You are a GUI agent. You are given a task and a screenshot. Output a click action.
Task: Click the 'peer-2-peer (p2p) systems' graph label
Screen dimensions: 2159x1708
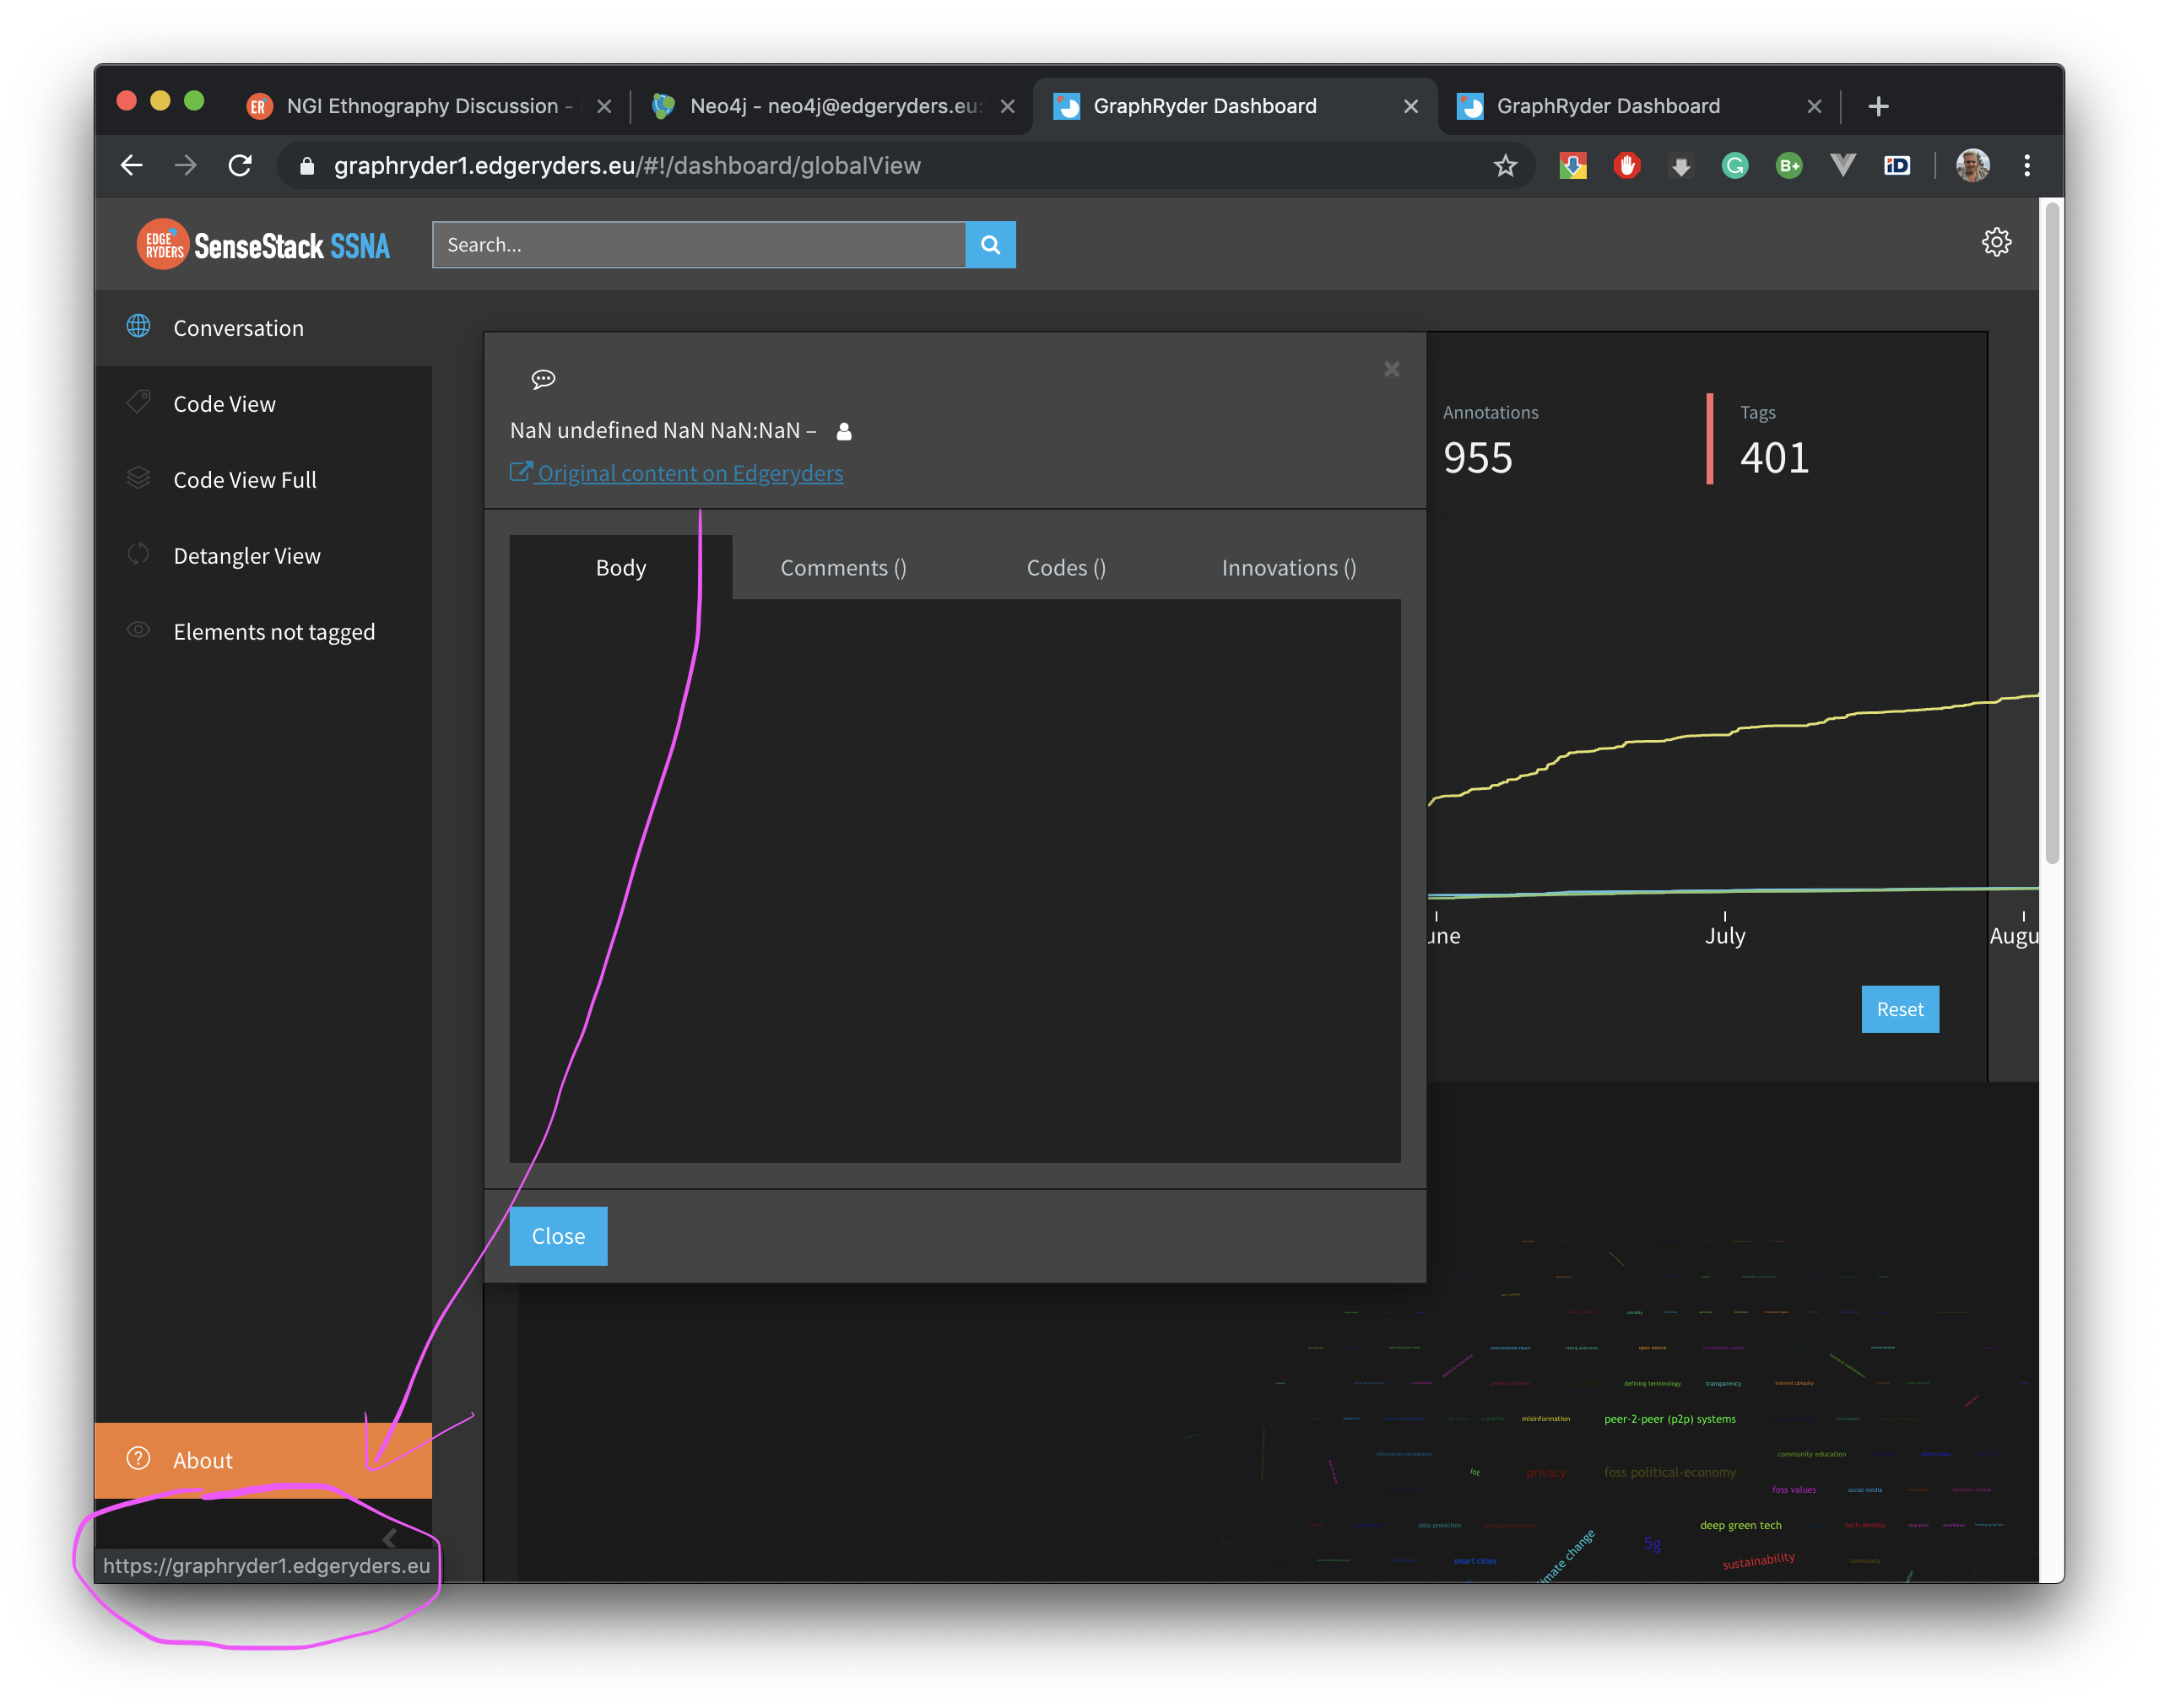(x=1669, y=1419)
